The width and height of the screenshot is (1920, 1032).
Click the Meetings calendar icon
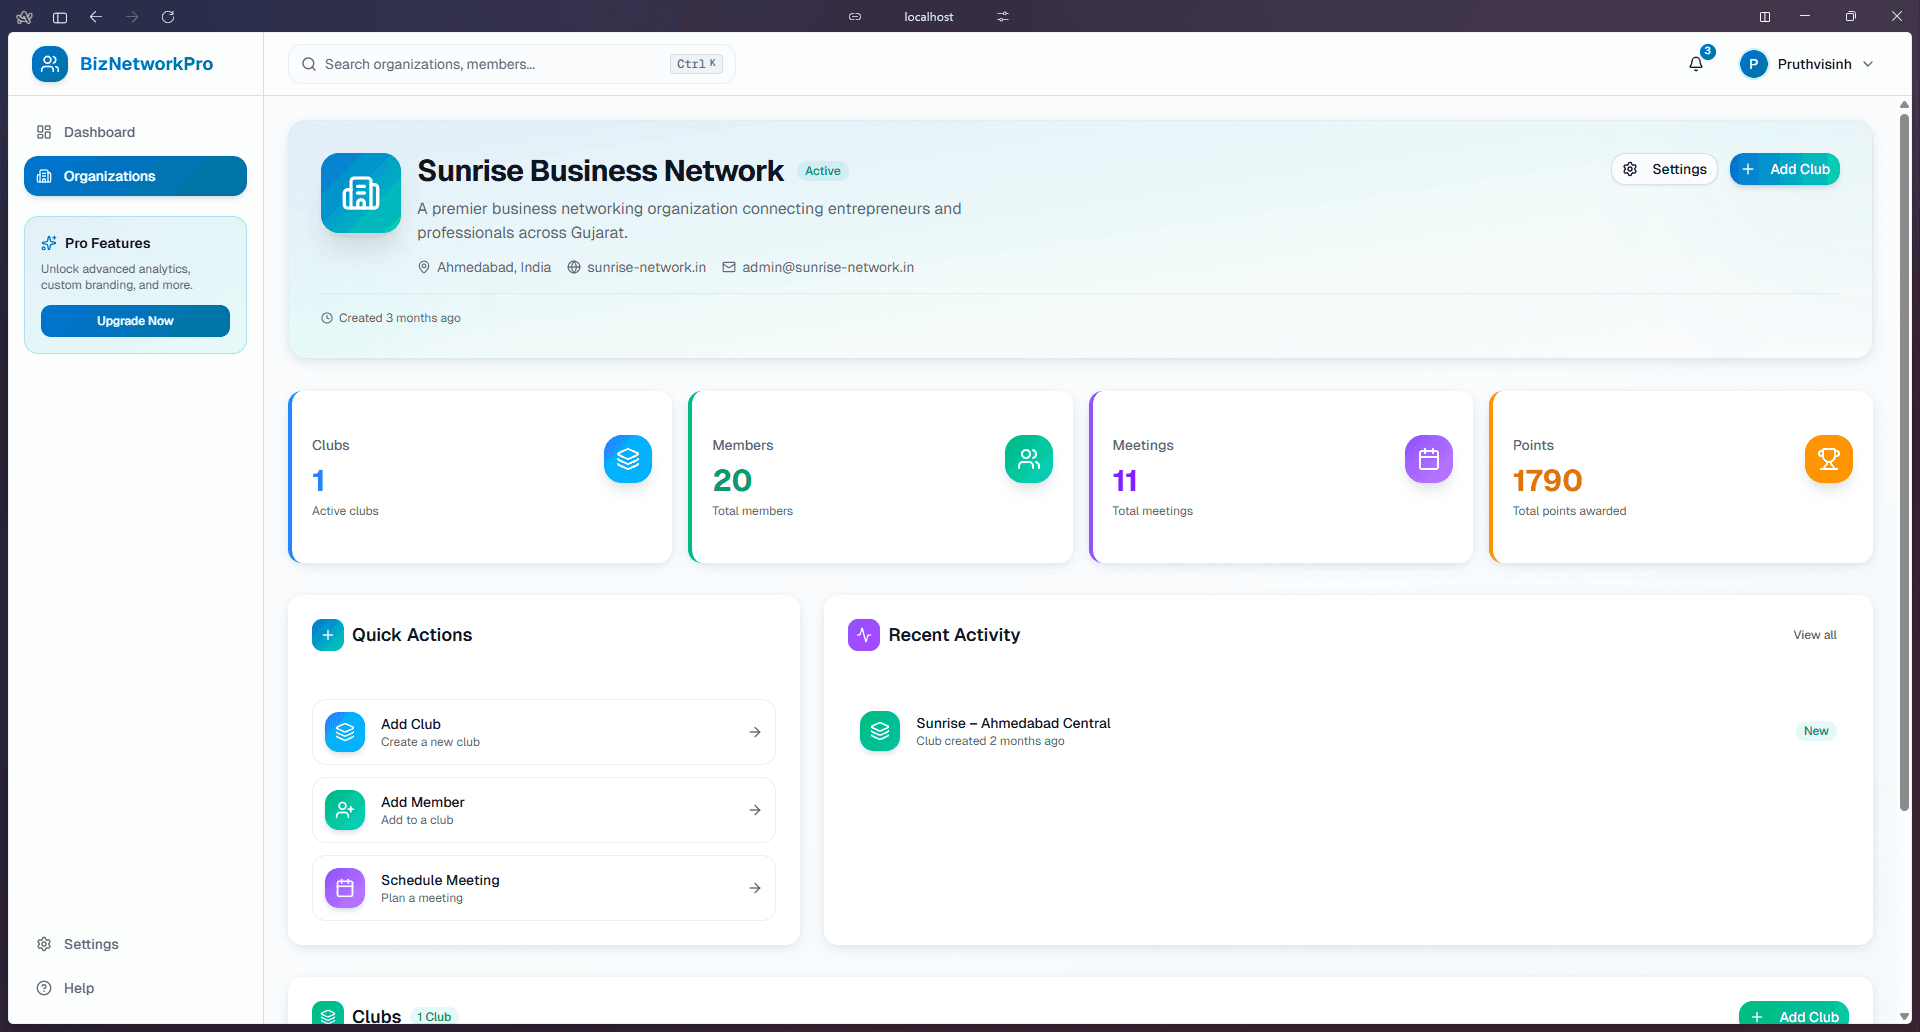(1428, 459)
